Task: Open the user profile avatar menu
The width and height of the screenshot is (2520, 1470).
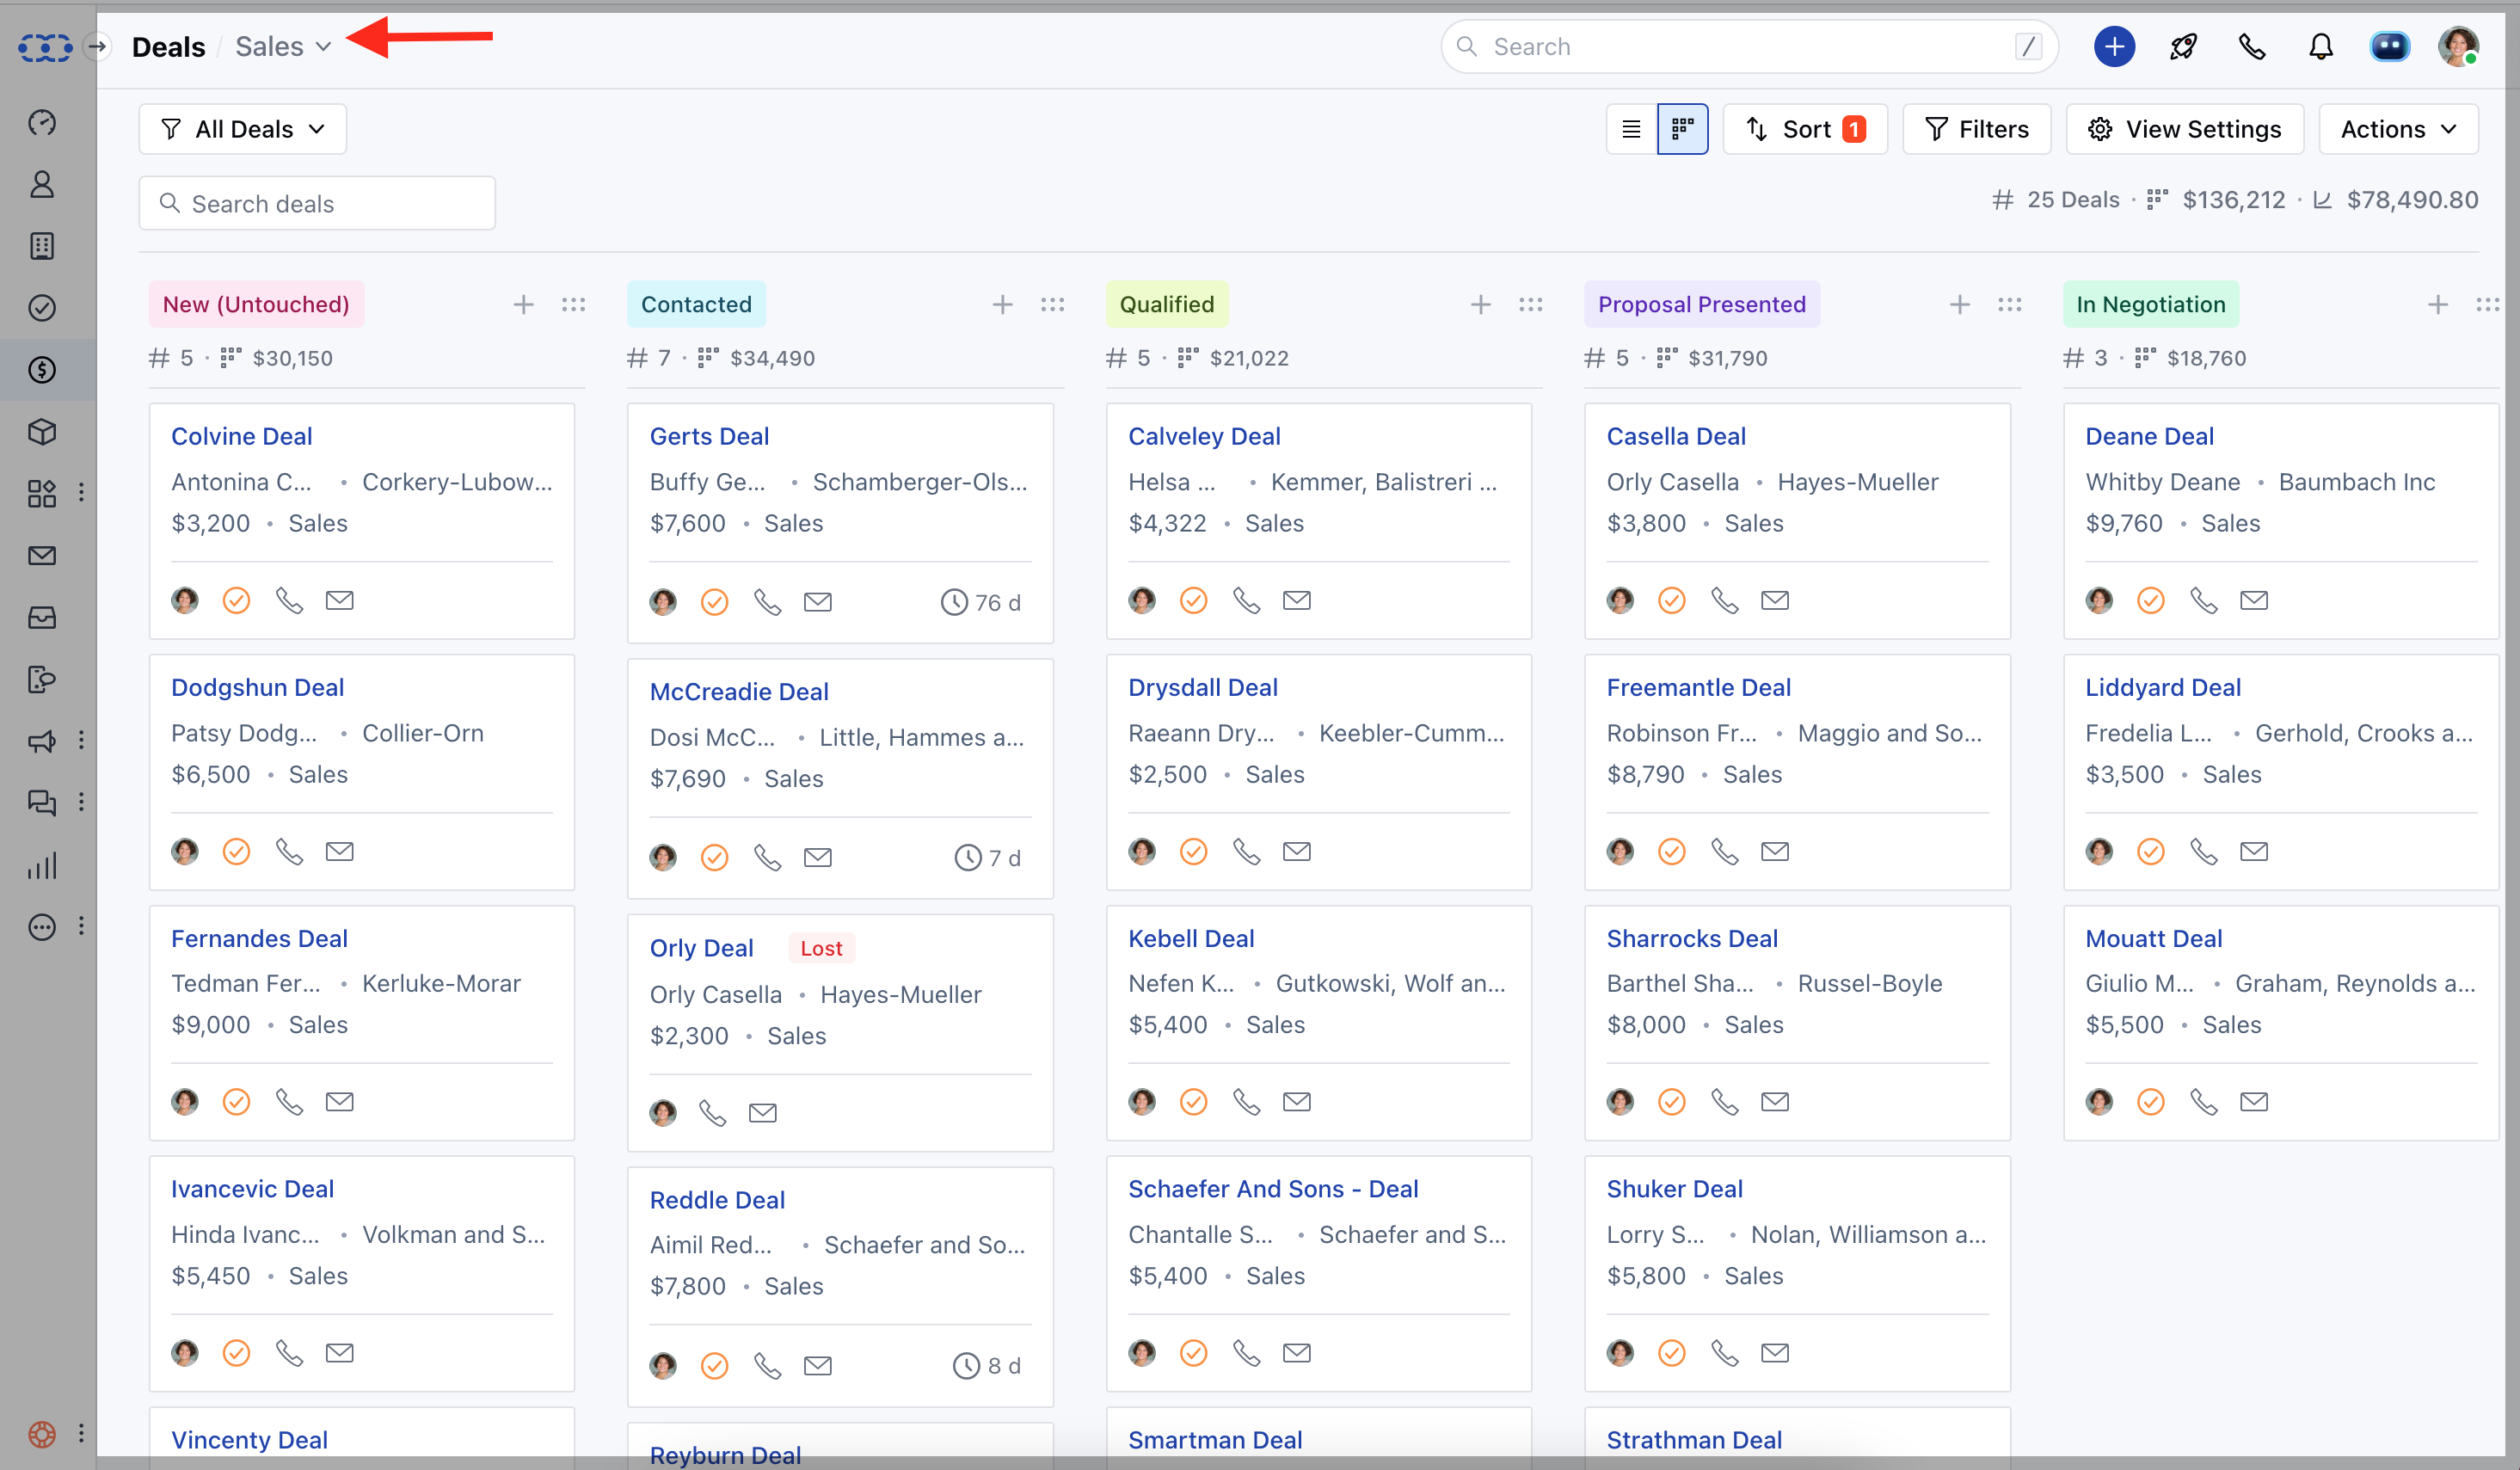Action: tap(2458, 47)
